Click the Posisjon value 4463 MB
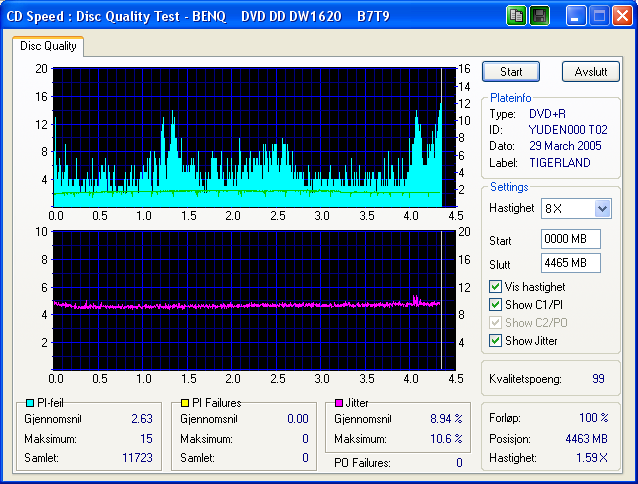The width and height of the screenshot is (638, 484). [586, 438]
